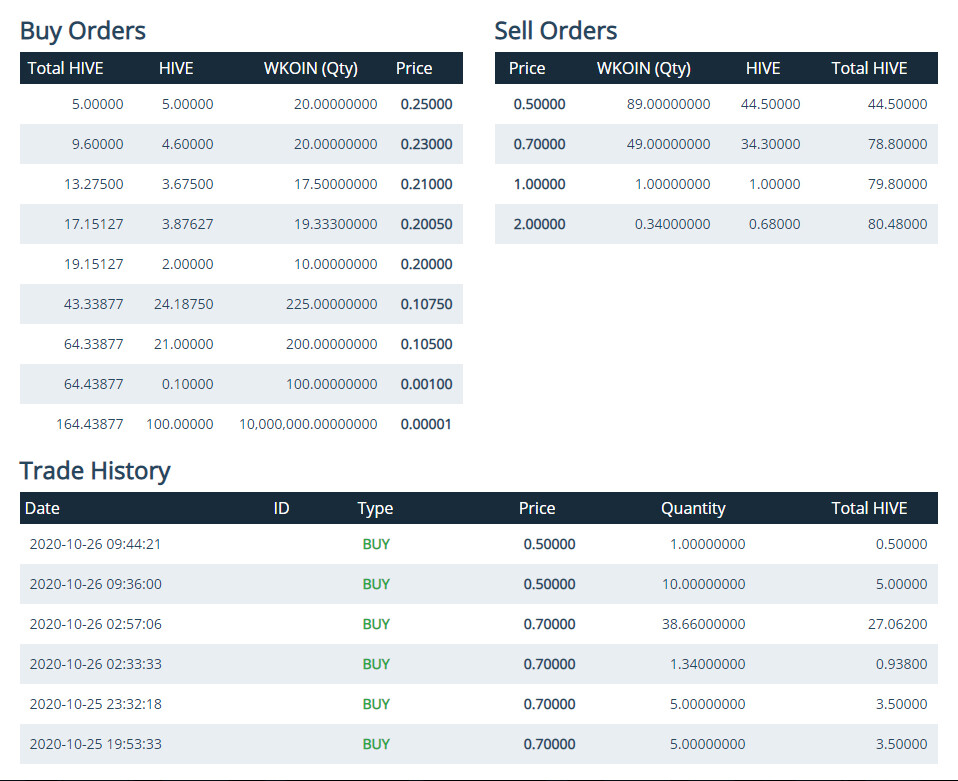
Task: Click buy price 0.20000
Action: click(x=426, y=264)
